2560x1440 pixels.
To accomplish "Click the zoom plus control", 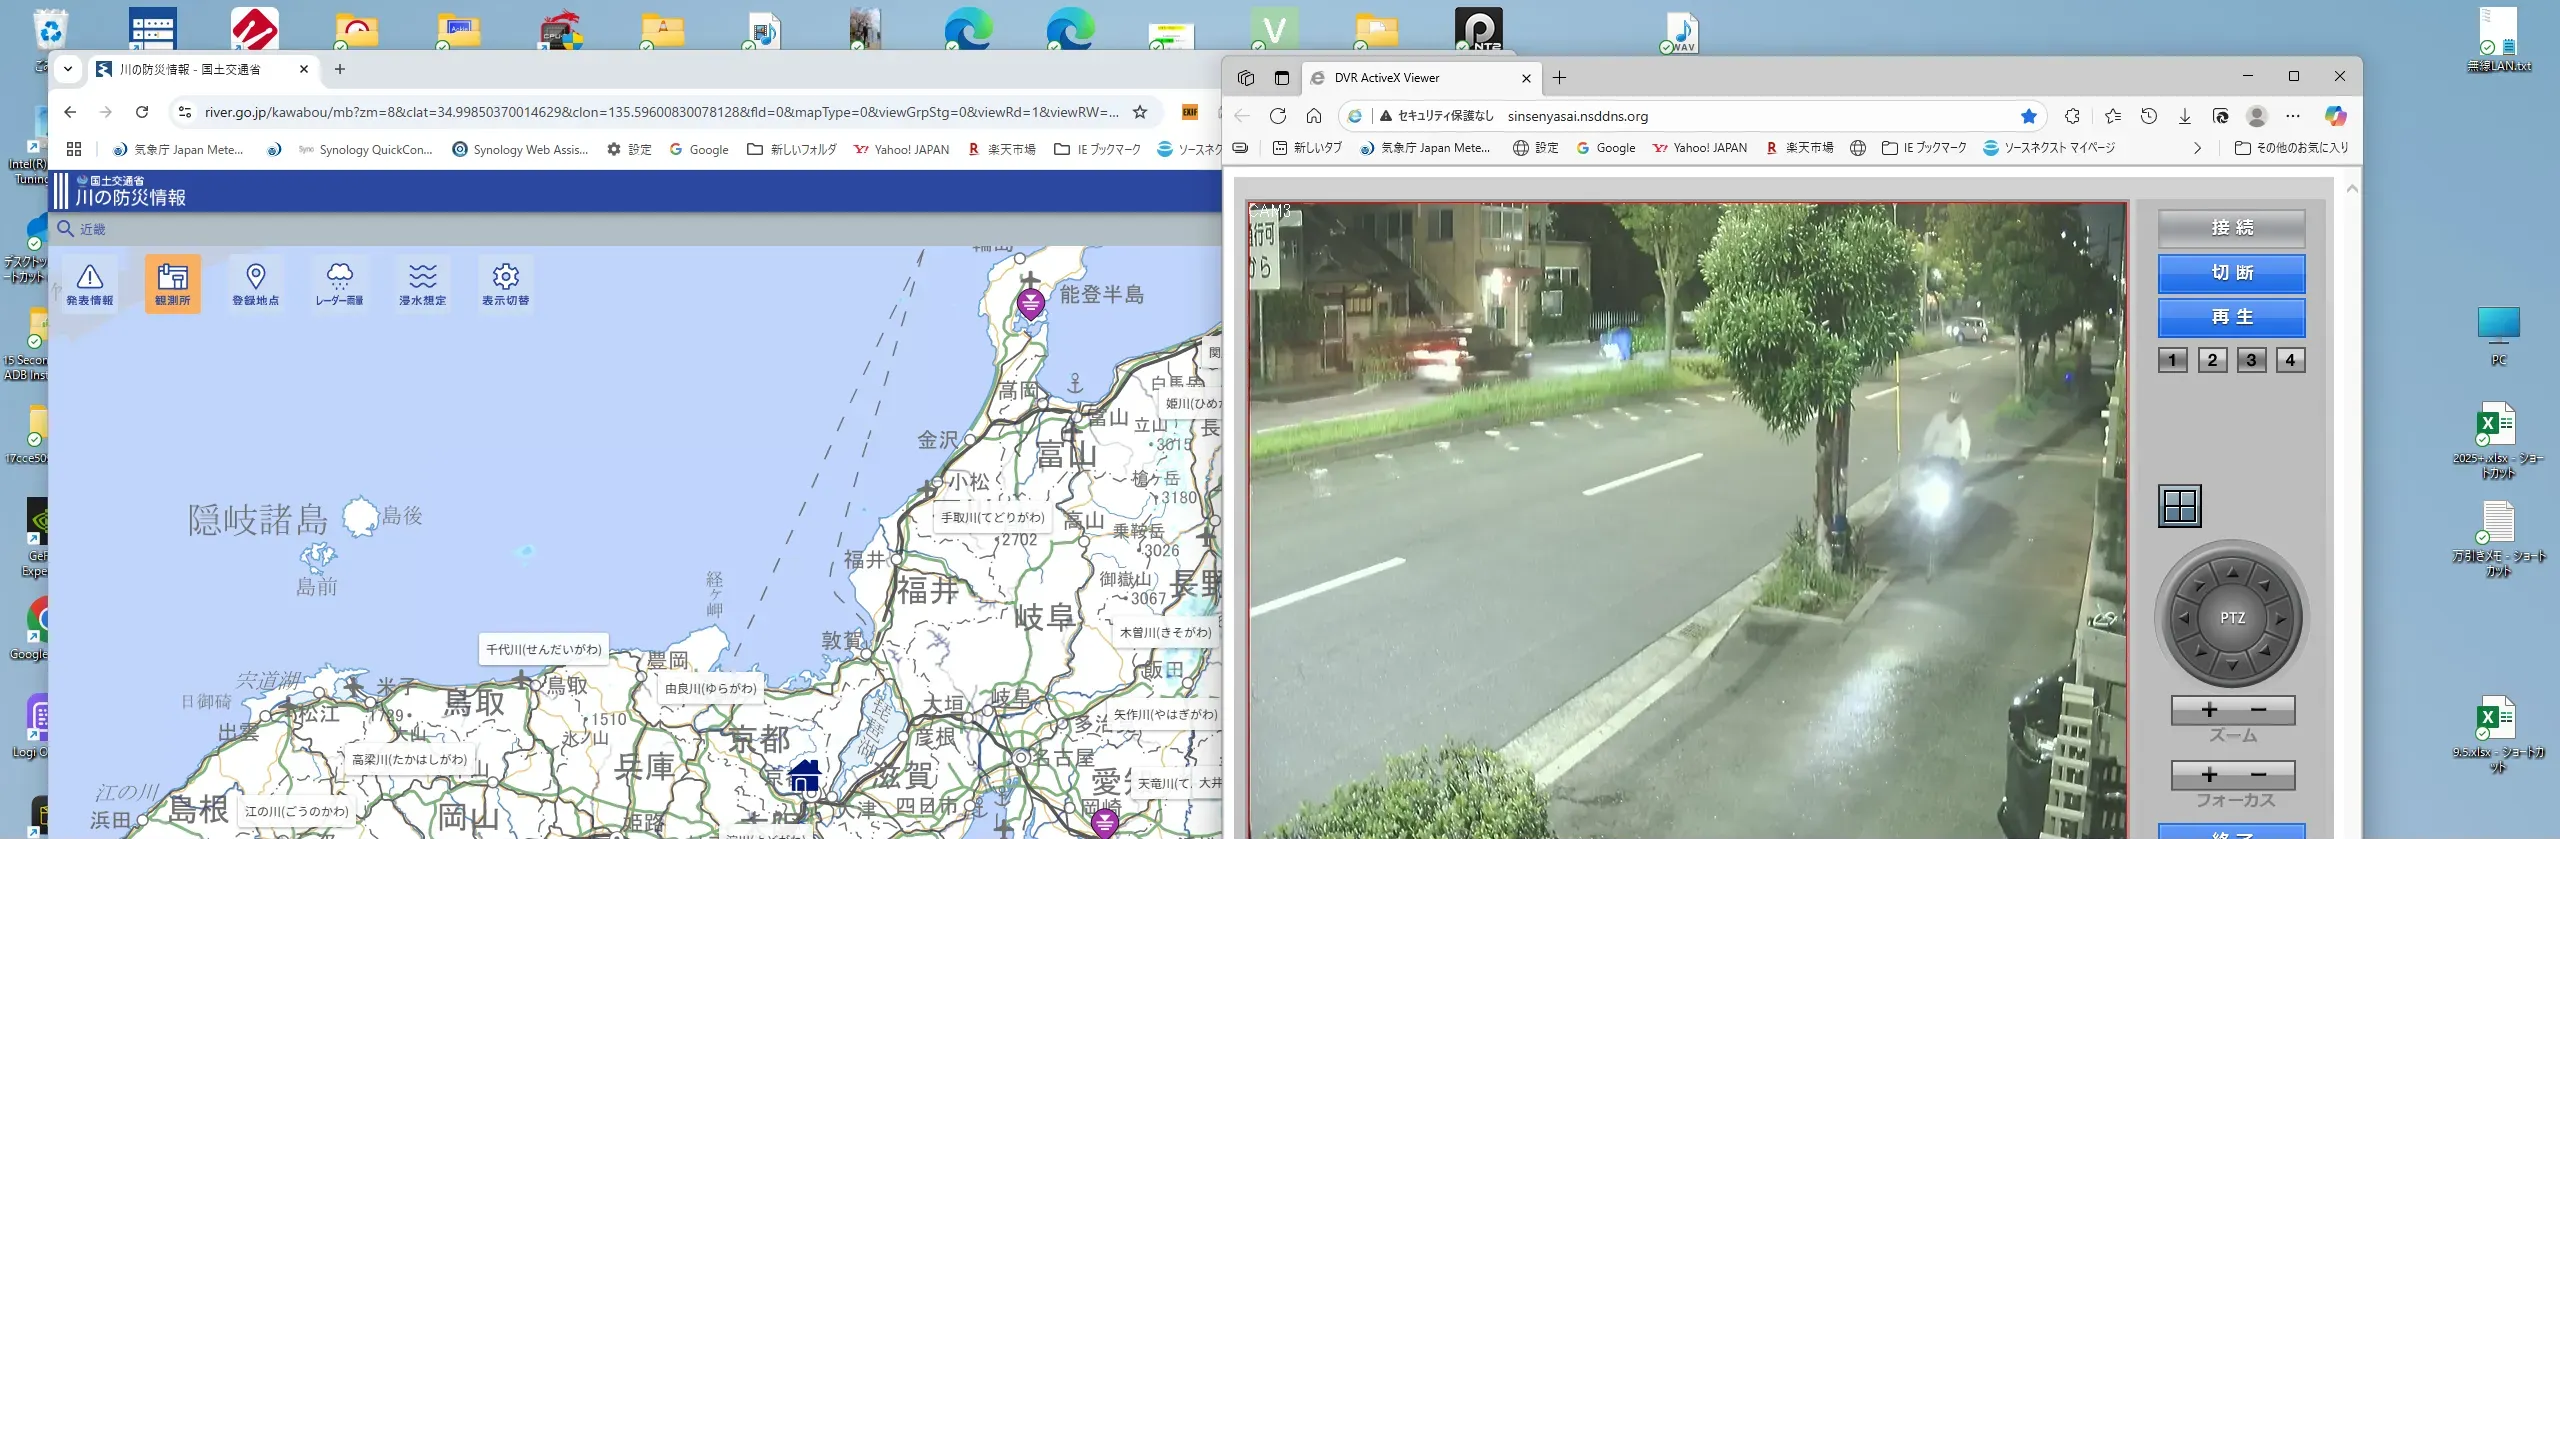I will pyautogui.click(x=2209, y=710).
